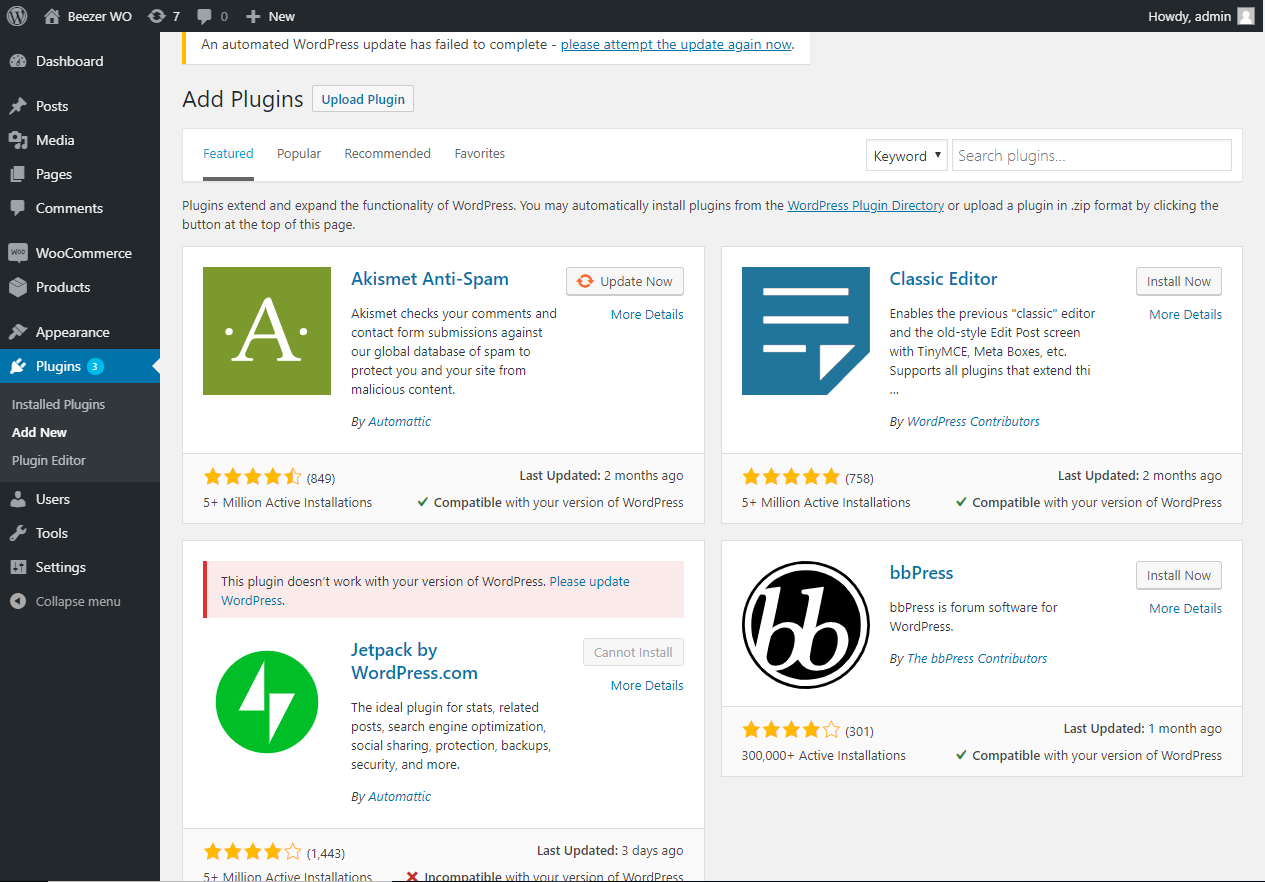Click the Classic Editor plugin icon
Screen dimensions: 1265x882
[806, 331]
